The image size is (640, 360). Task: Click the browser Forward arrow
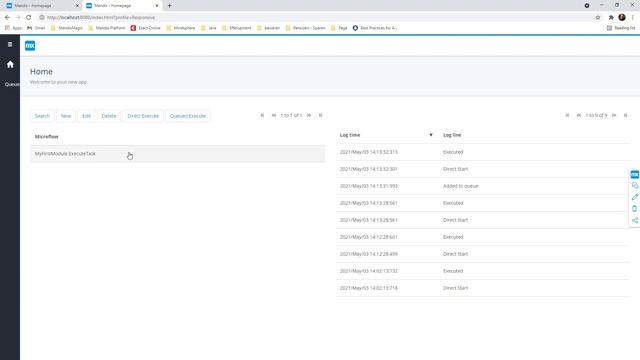18,18
